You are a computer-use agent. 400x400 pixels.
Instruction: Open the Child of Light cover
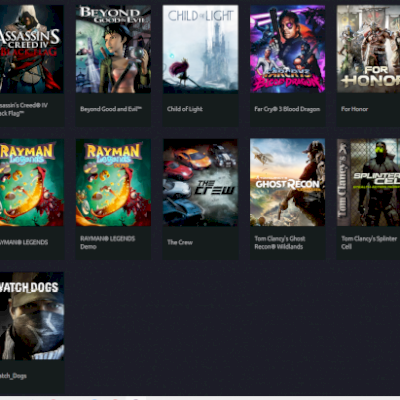(x=200, y=49)
